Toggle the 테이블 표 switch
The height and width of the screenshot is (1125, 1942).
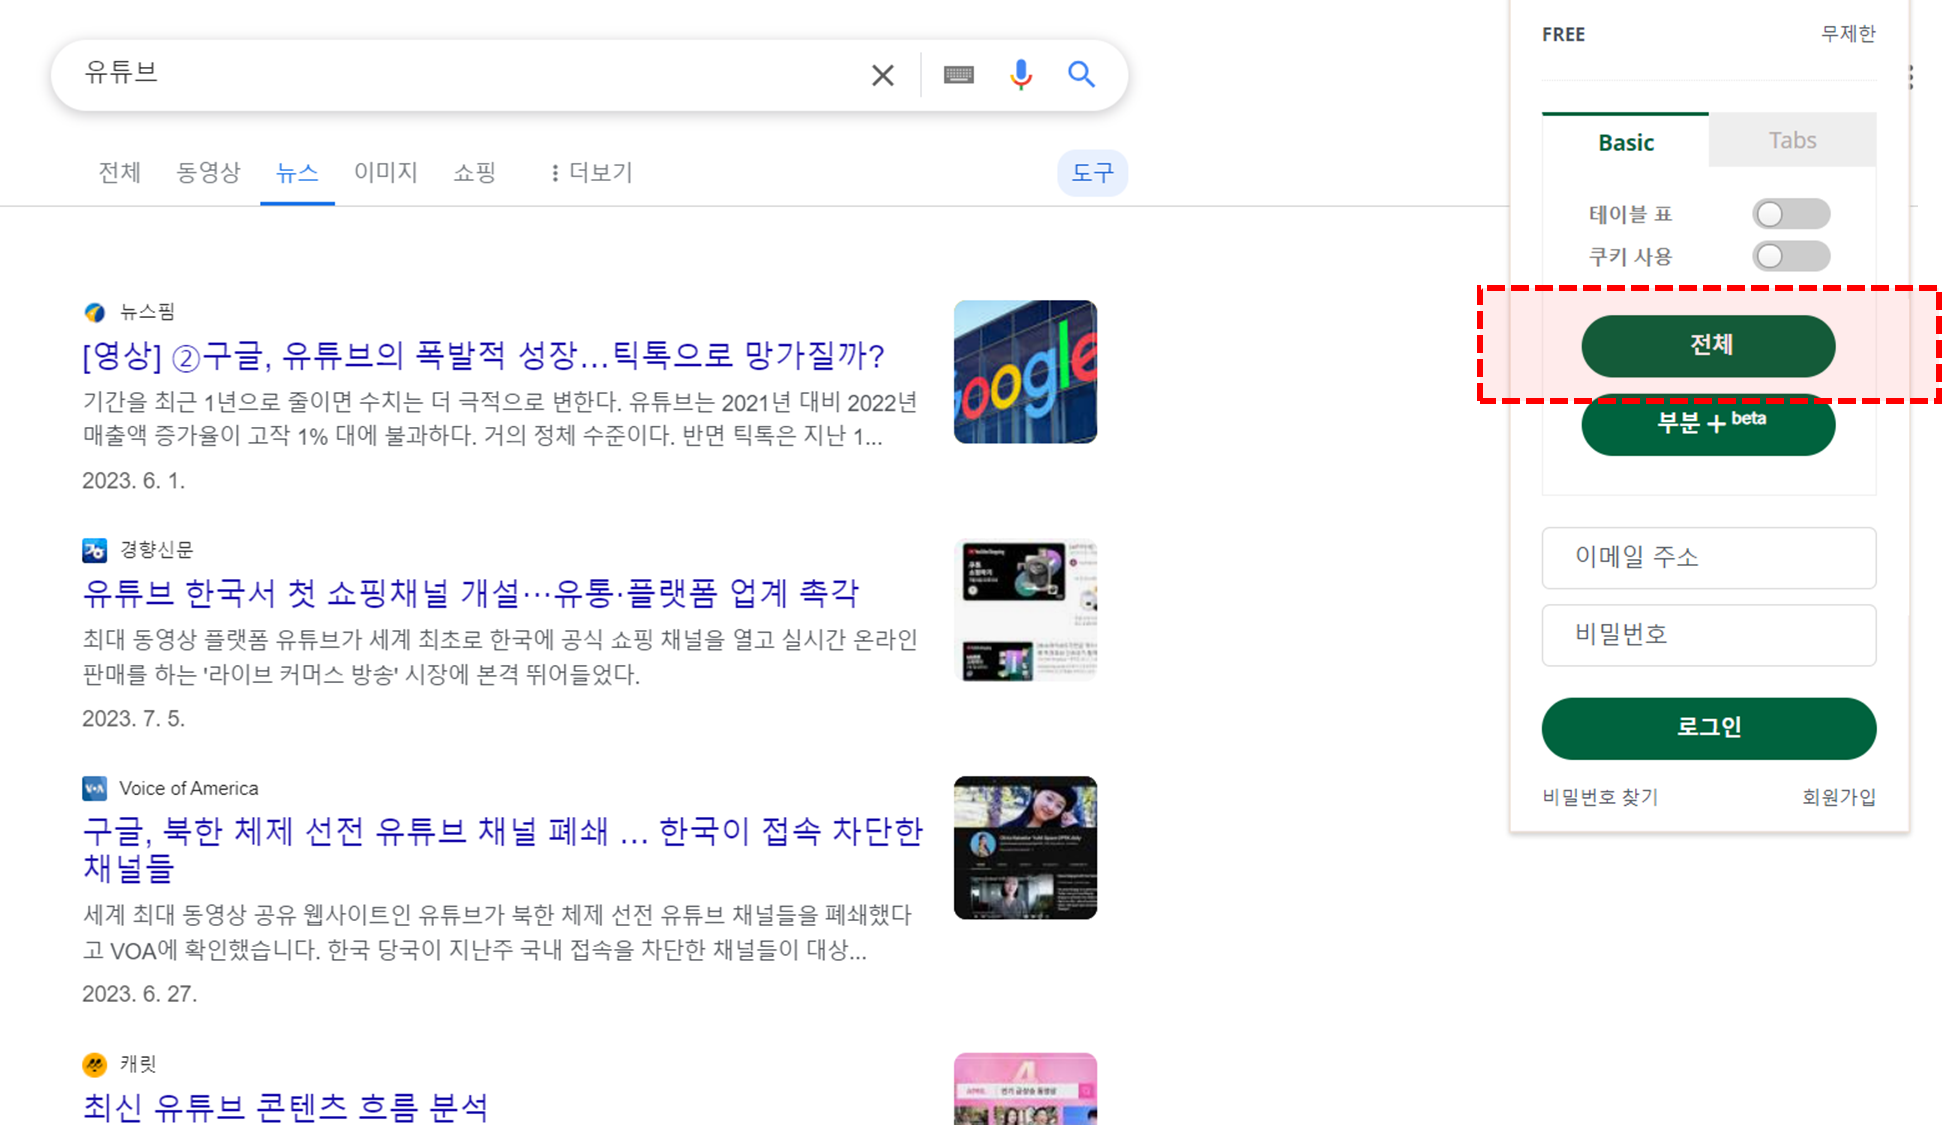1791,214
